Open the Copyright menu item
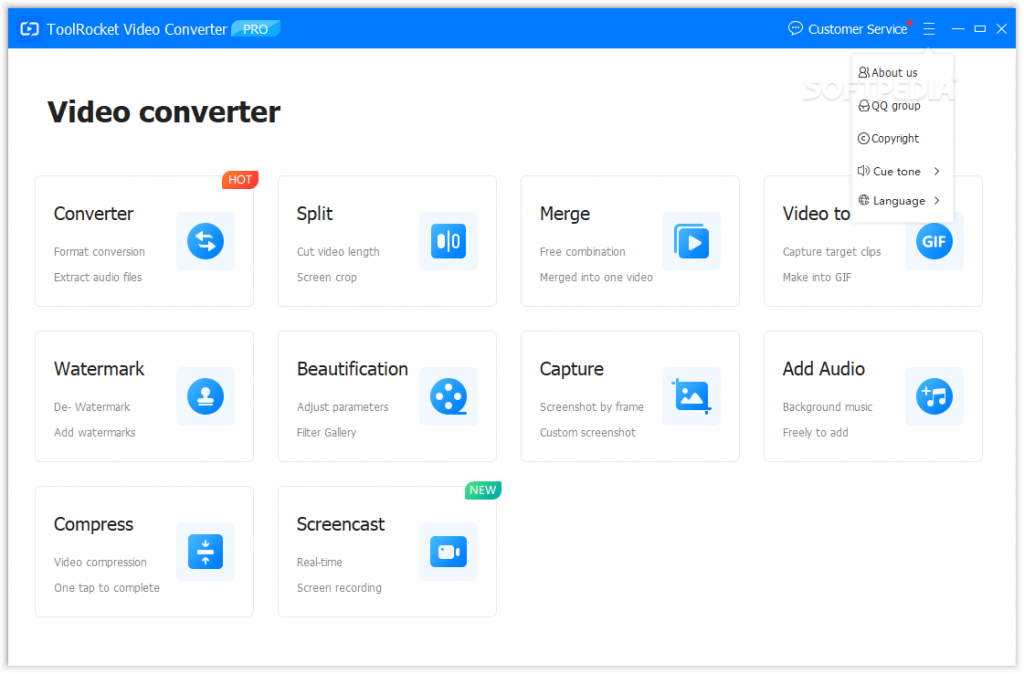Screen dimensions: 1024x674 click(894, 139)
